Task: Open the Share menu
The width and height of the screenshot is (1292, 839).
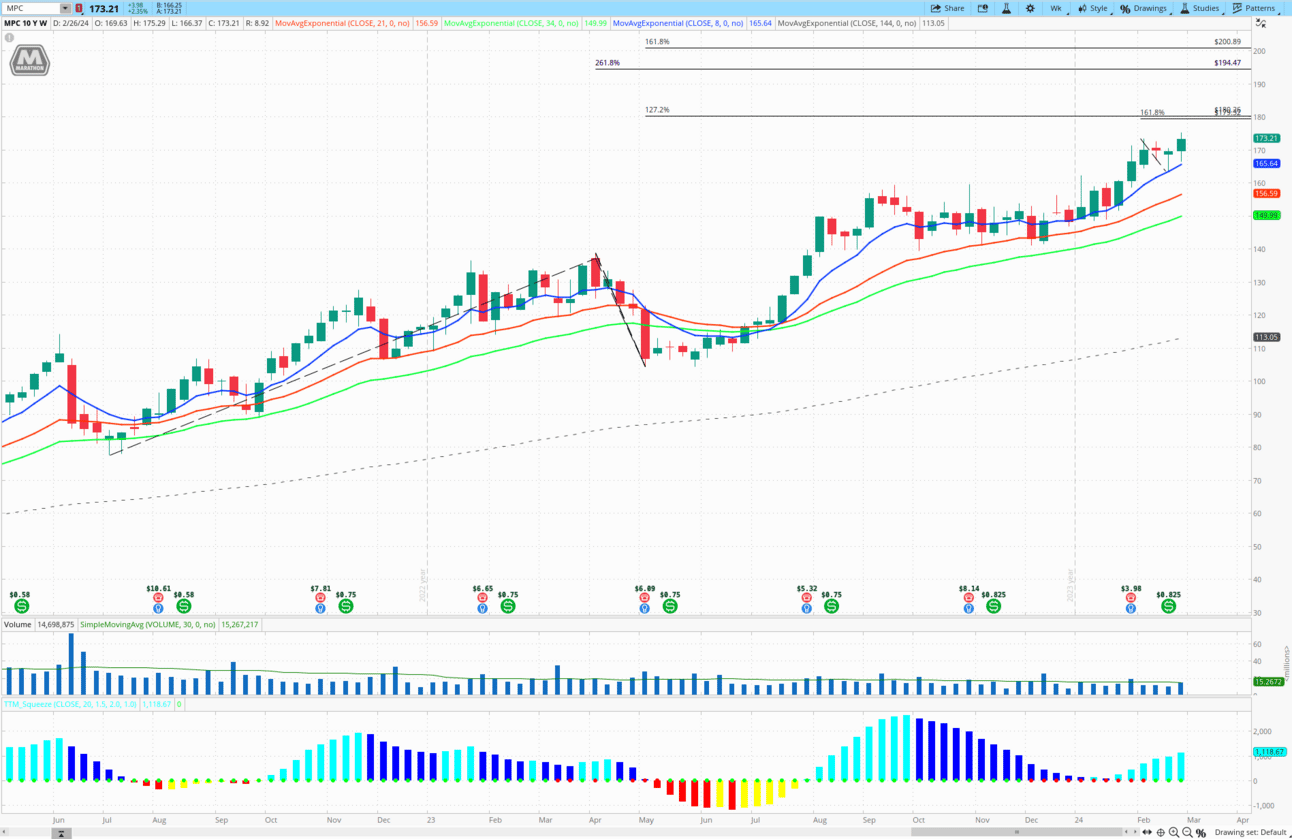Action: point(947,8)
